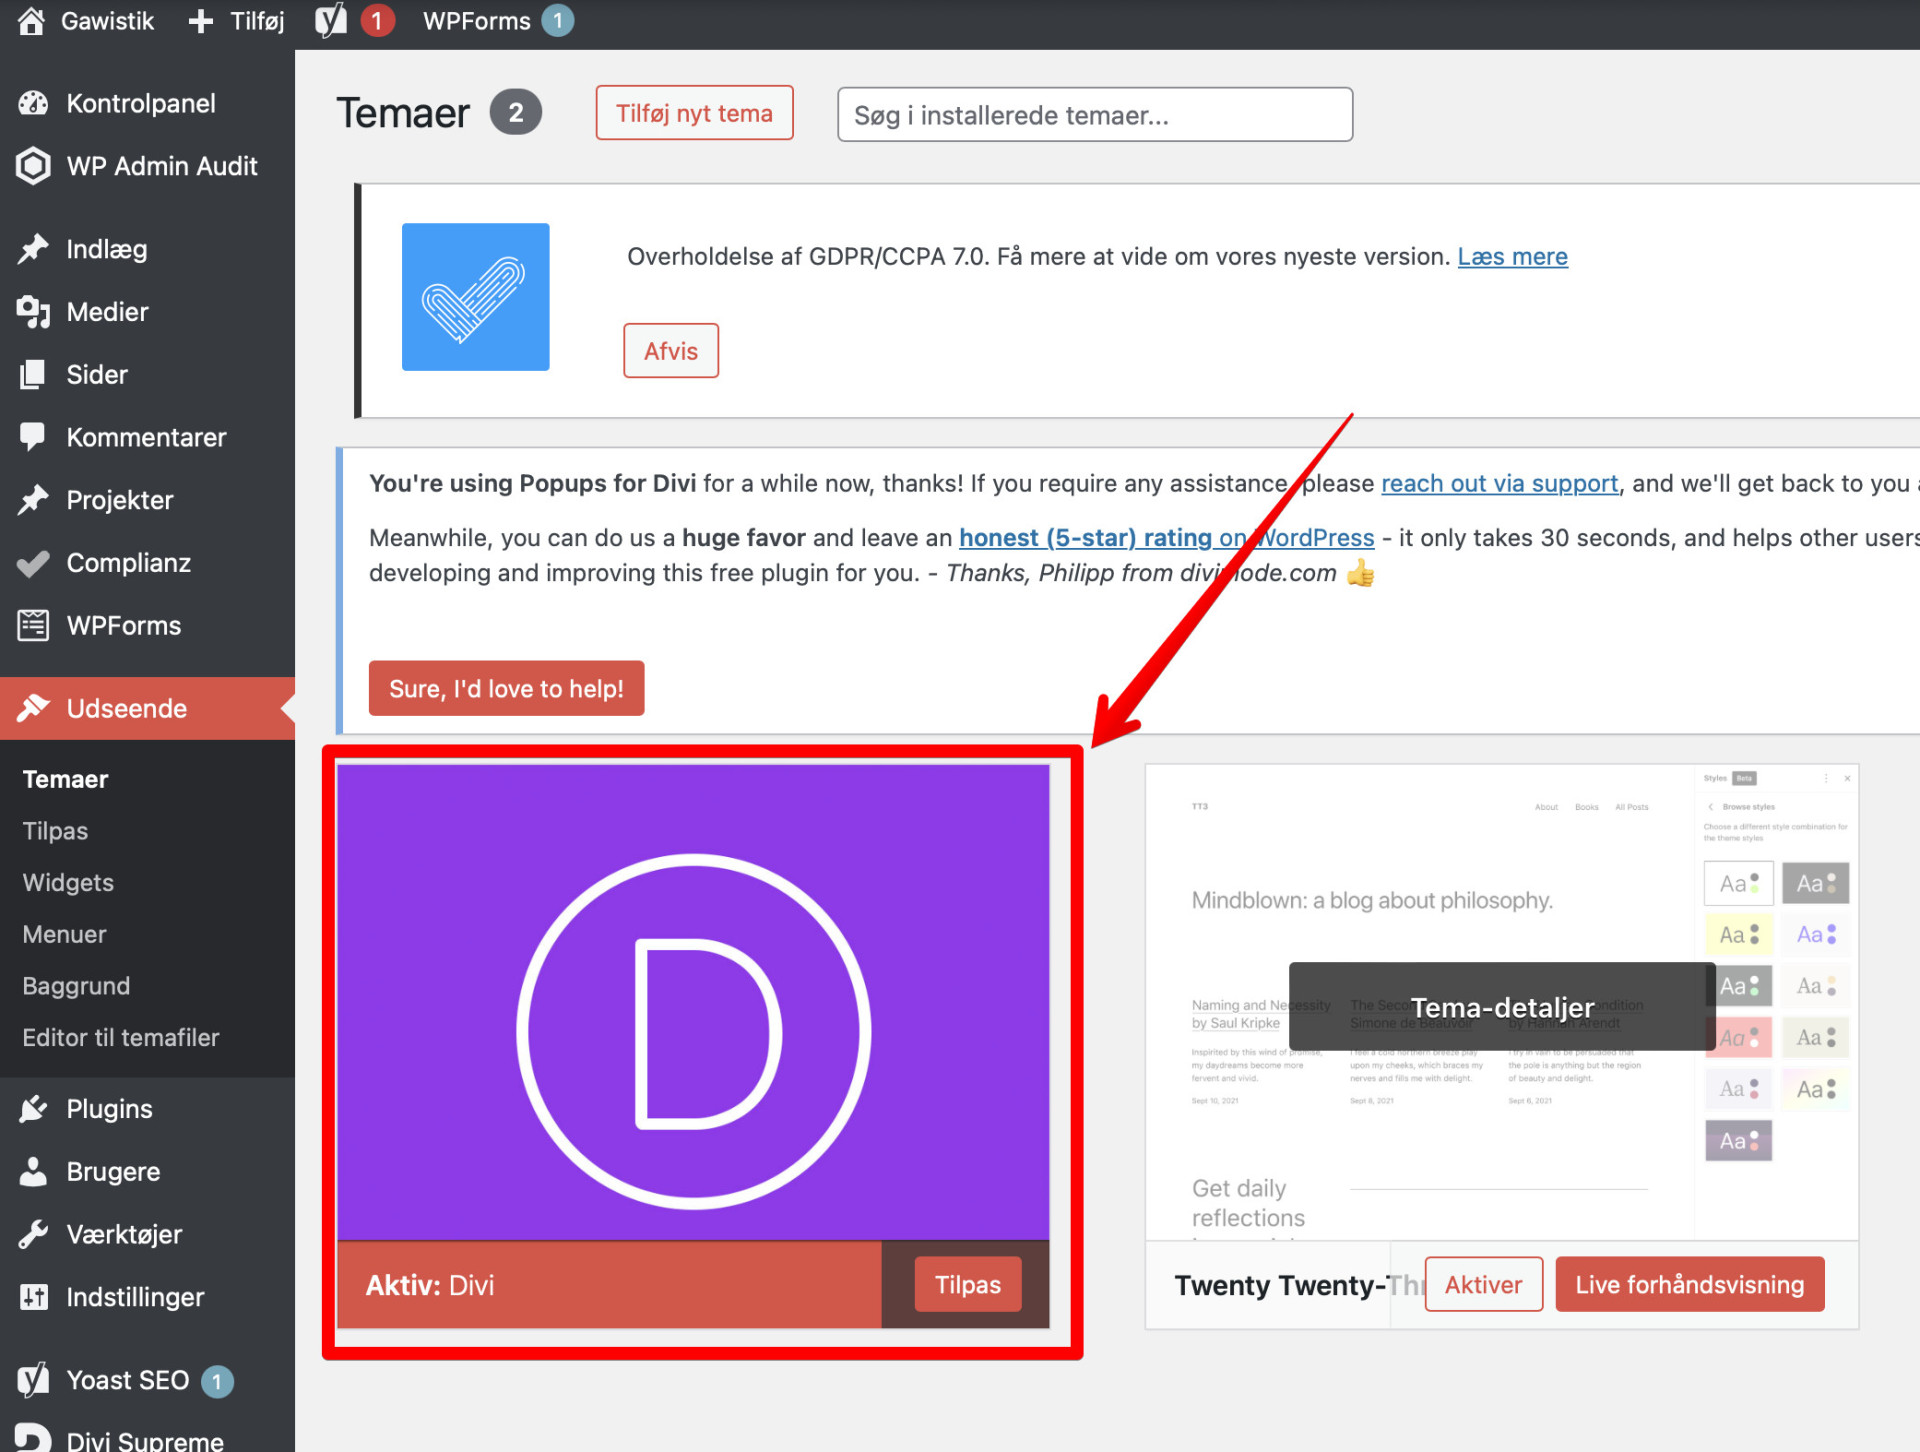
Task: Pick the dark gray Aa style swatch
Action: (x=1815, y=883)
